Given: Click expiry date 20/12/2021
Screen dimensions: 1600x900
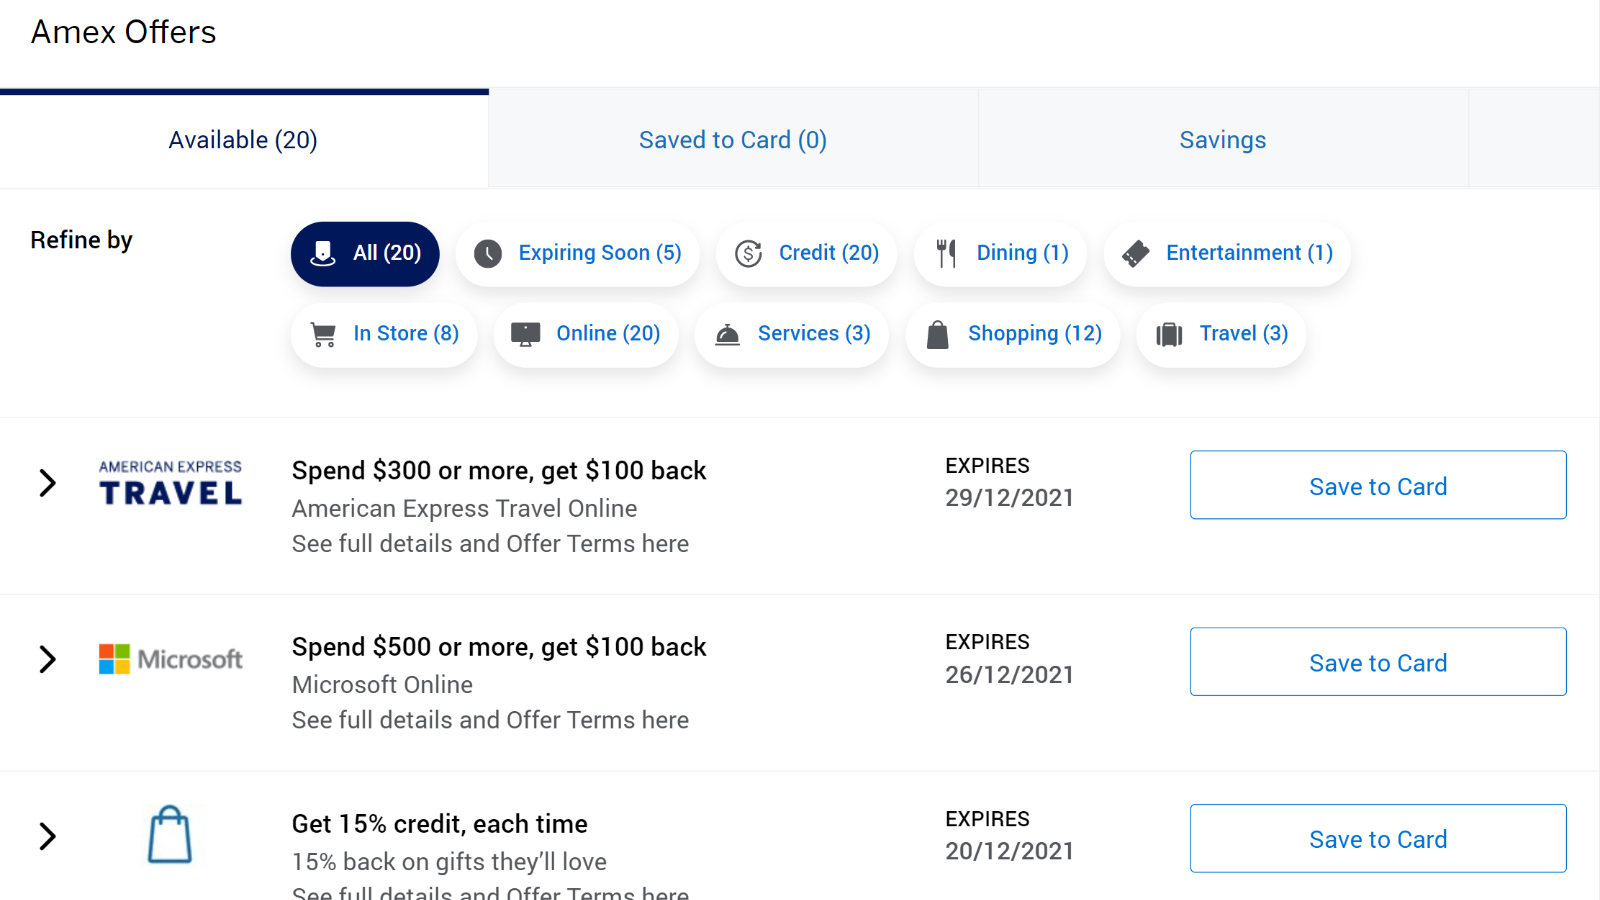Looking at the screenshot, I should click(x=1009, y=851).
